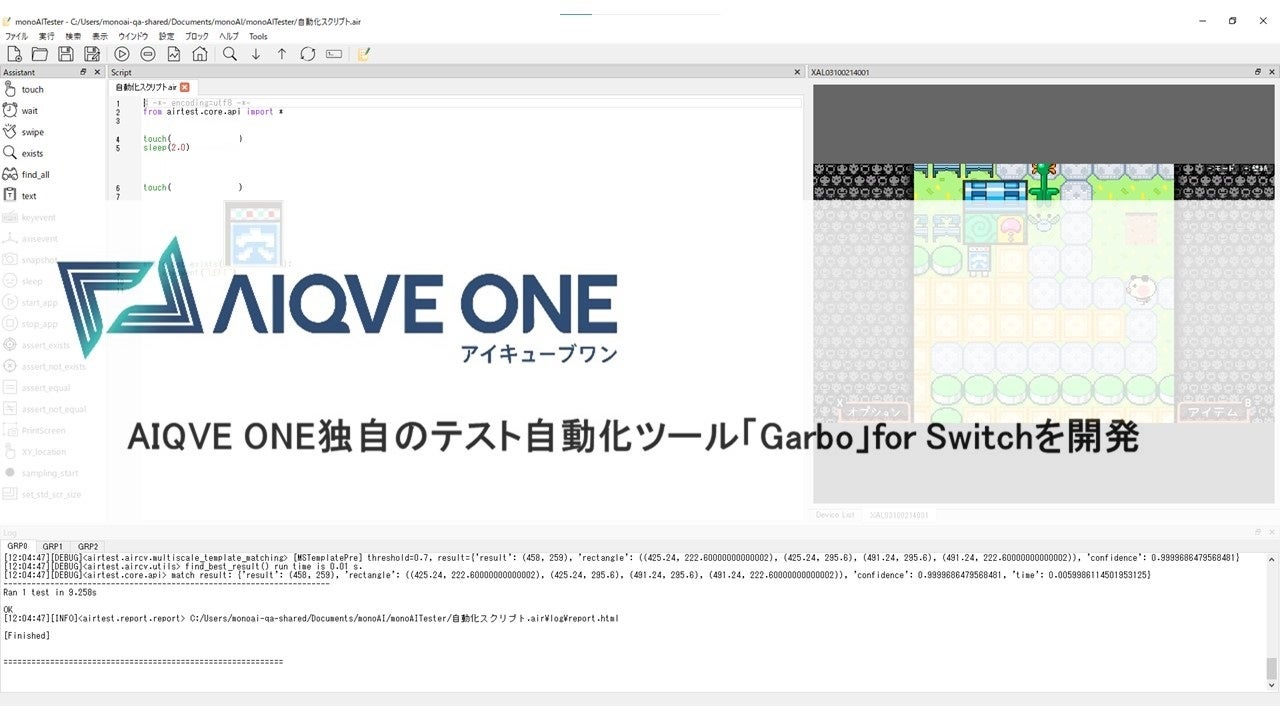
Task: Click the 'from airtest.core.api import *' code line
Action: point(213,112)
